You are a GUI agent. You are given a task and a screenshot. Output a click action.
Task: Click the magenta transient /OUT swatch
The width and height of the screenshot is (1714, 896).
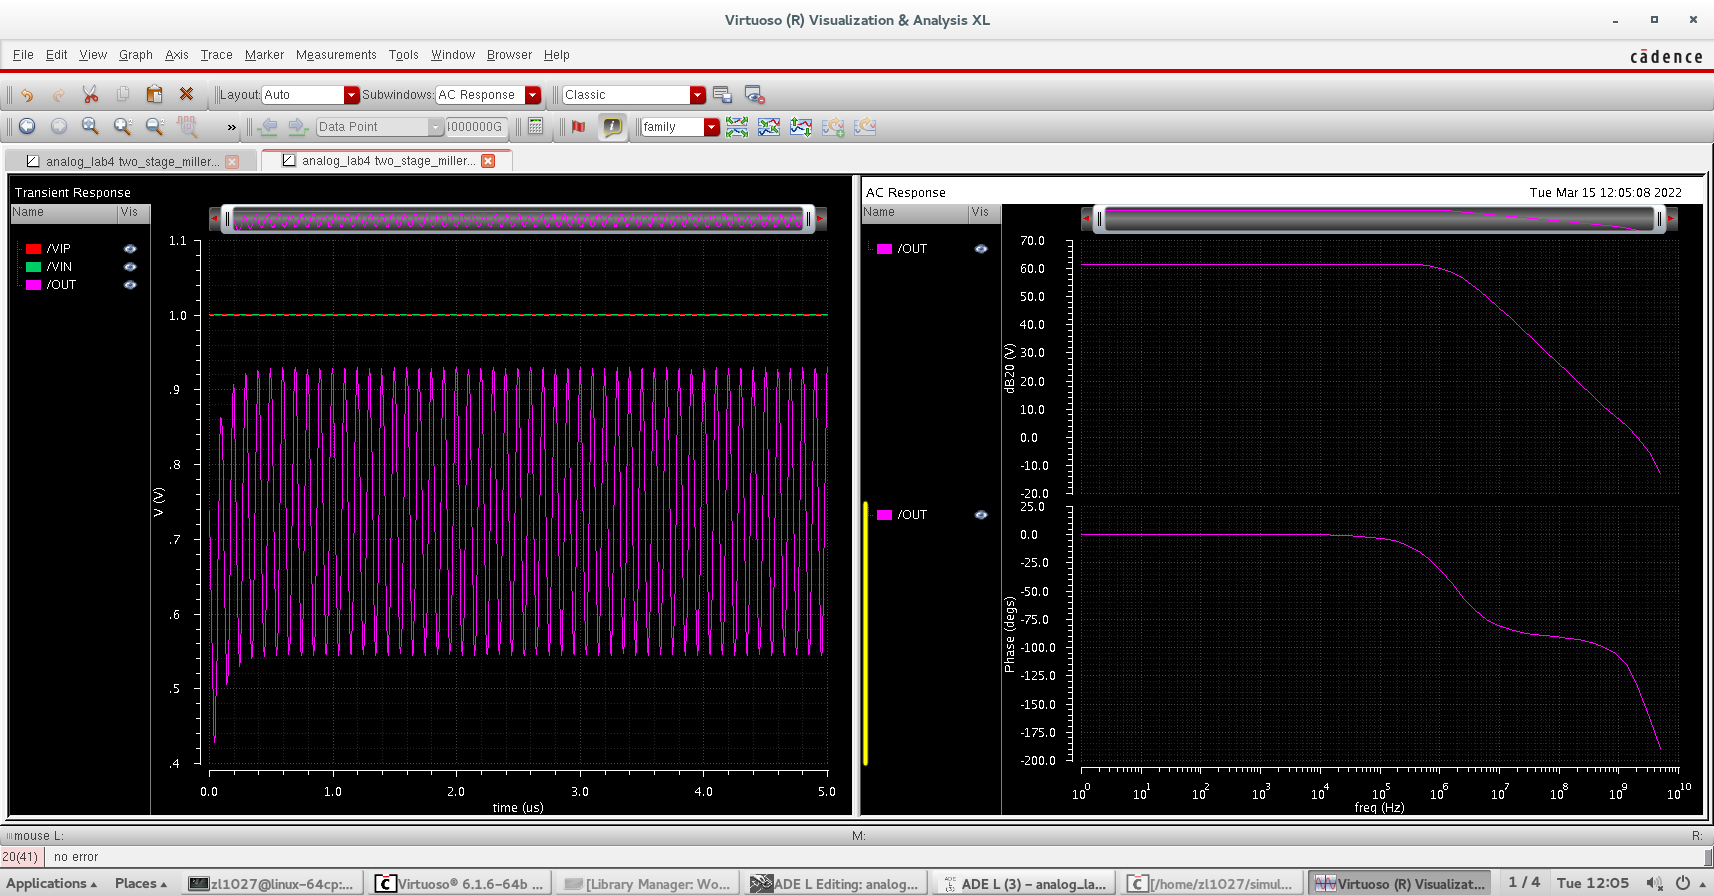coord(33,285)
